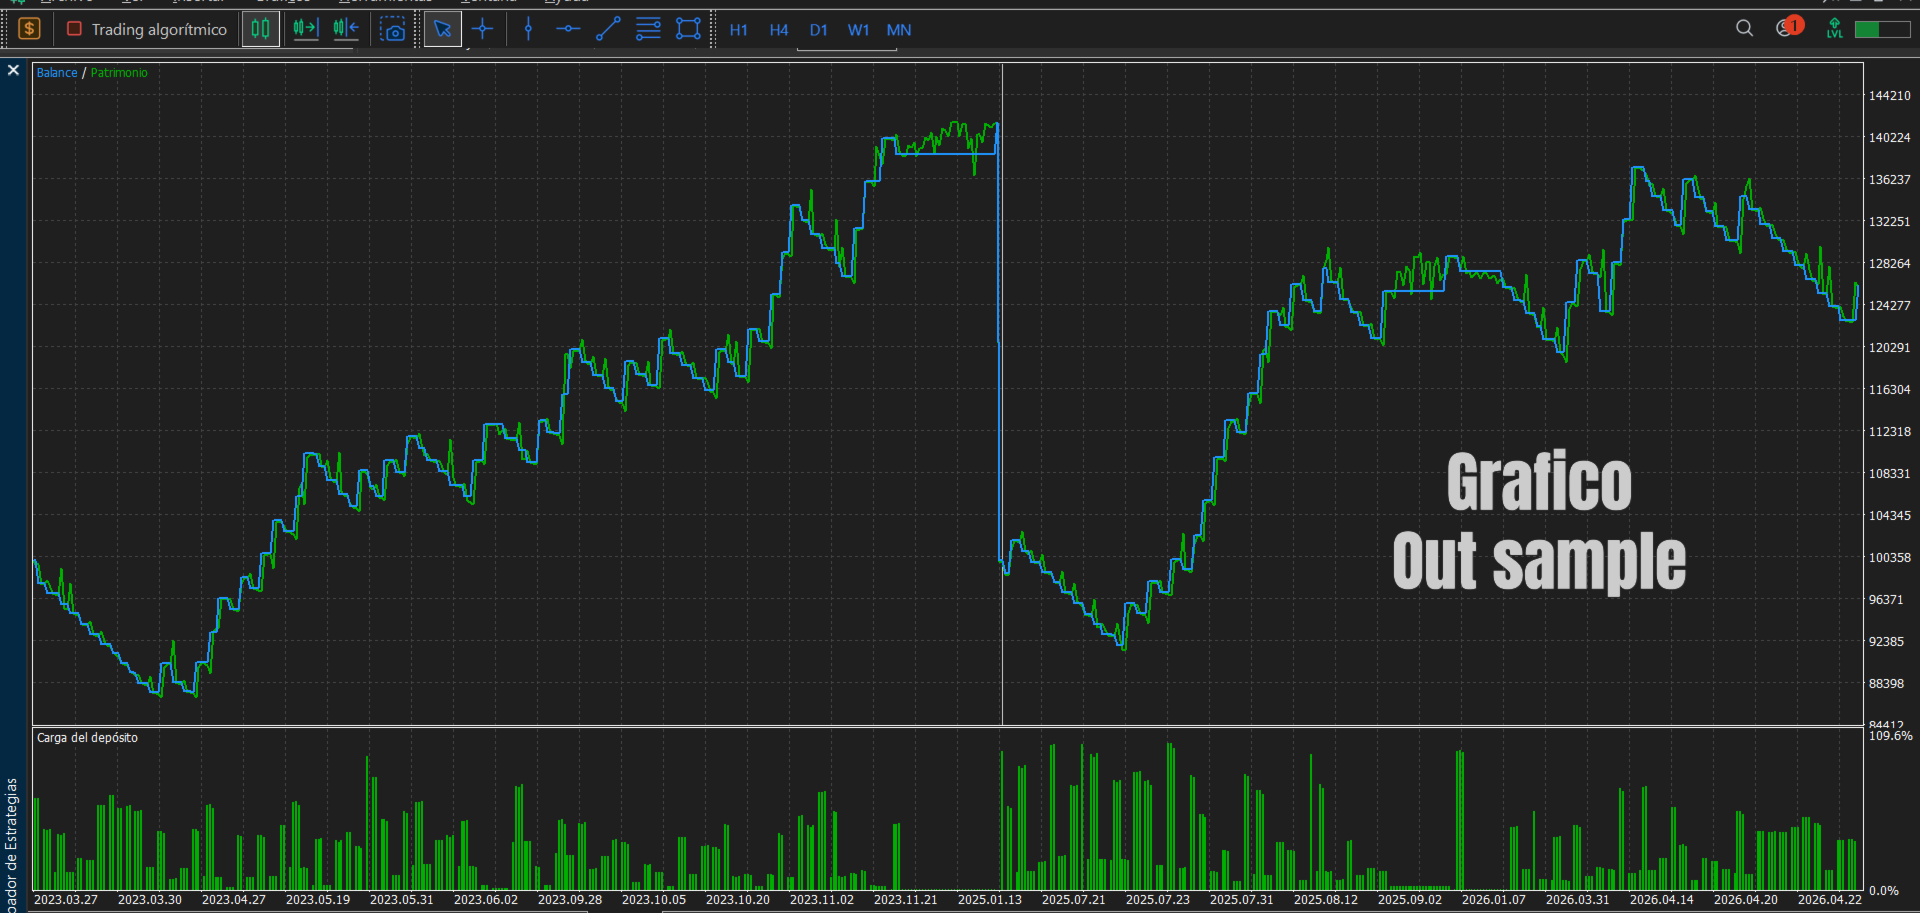1920x913 pixels.
Task: Choose the horizontal line drawing tool
Action: click(568, 29)
